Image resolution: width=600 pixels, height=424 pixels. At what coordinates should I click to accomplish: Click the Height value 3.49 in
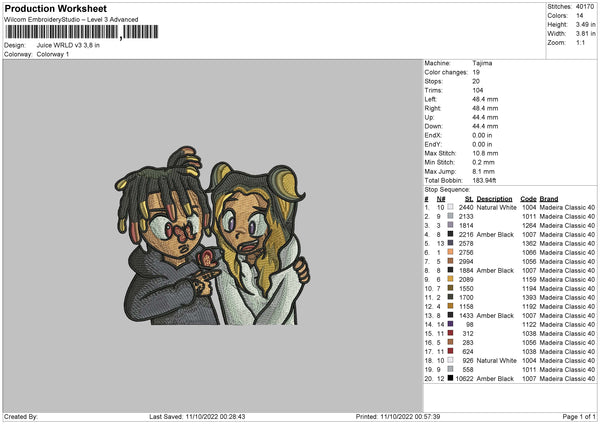point(585,24)
